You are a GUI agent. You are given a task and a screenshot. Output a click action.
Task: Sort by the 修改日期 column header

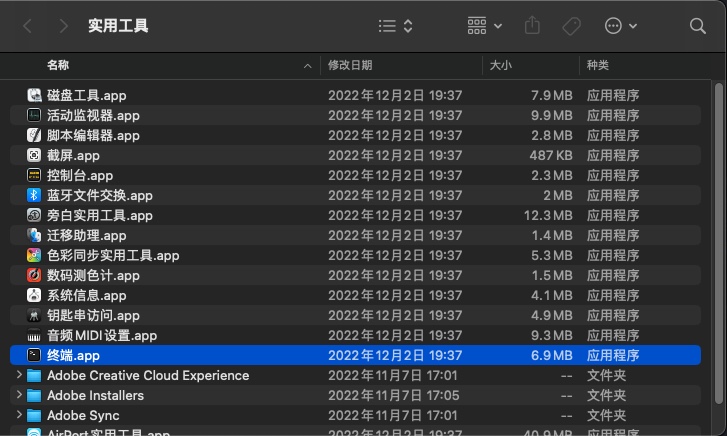pos(350,65)
